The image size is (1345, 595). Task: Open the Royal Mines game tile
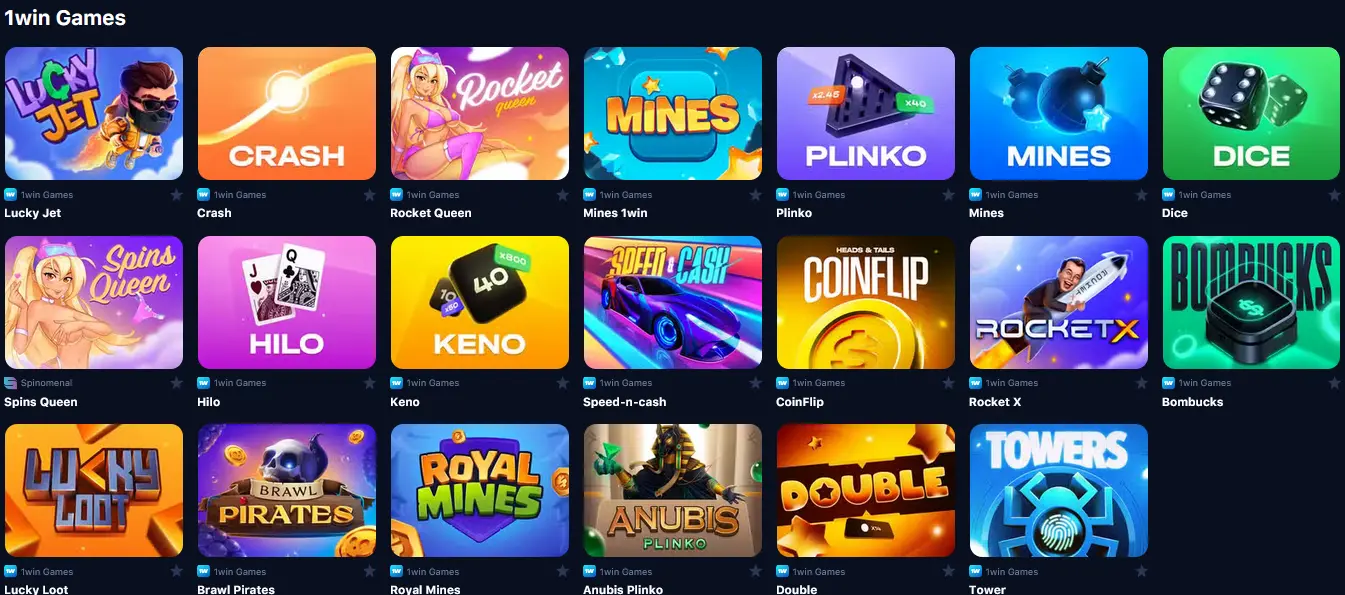pos(480,490)
